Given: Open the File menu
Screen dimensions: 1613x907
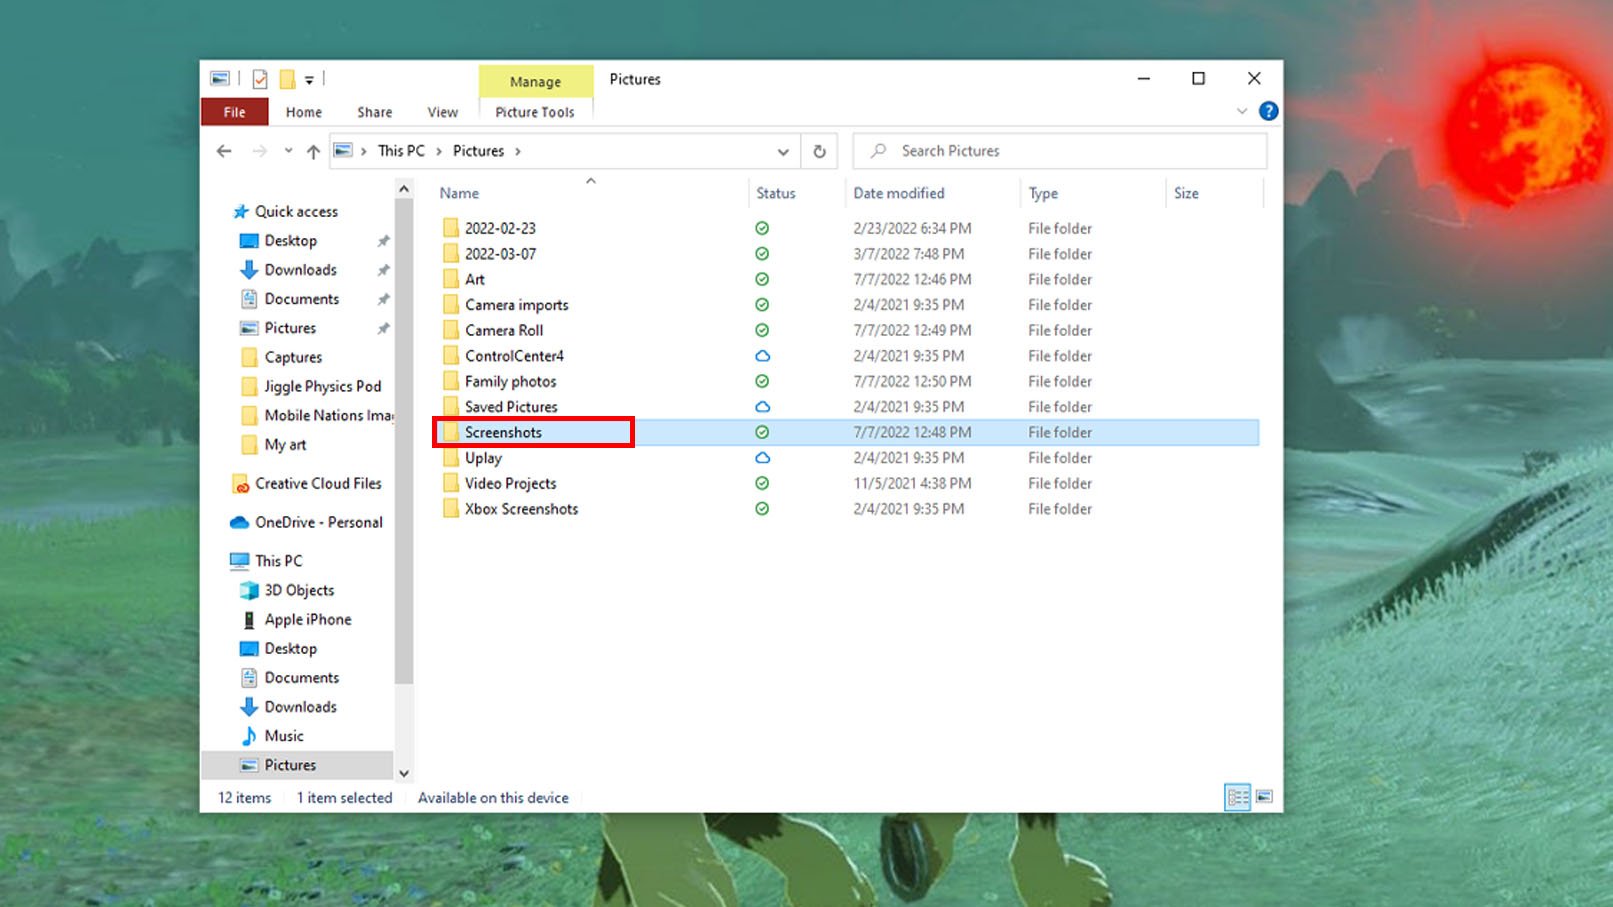Looking at the screenshot, I should (x=234, y=112).
